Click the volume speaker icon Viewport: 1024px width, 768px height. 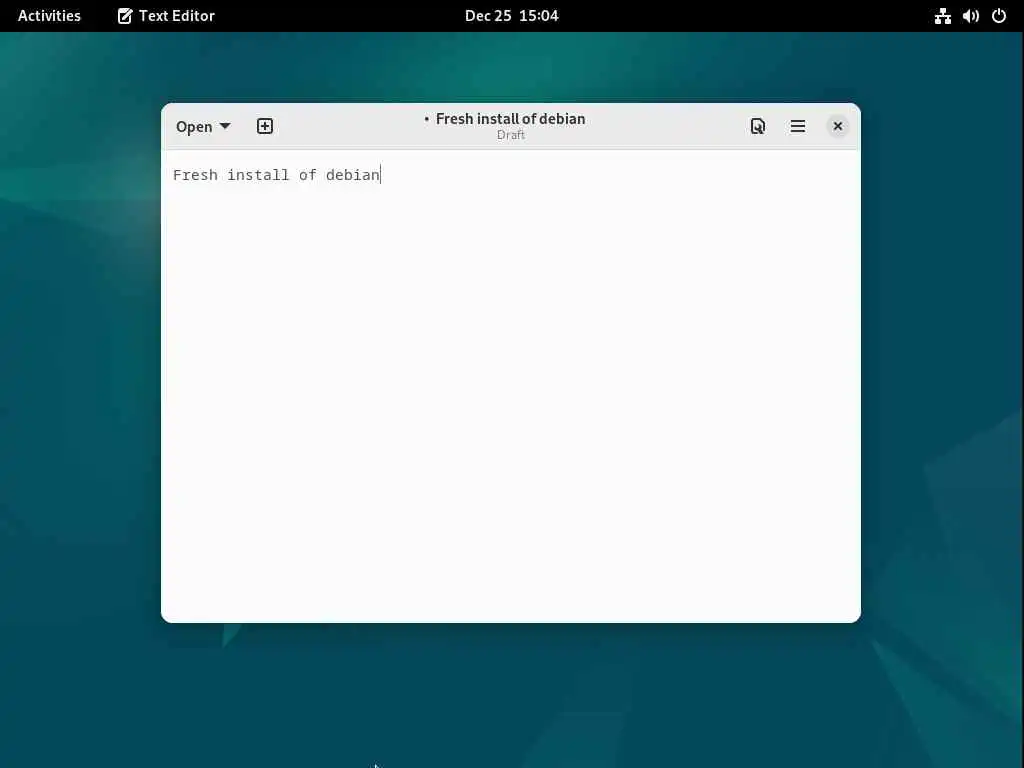[970, 16]
